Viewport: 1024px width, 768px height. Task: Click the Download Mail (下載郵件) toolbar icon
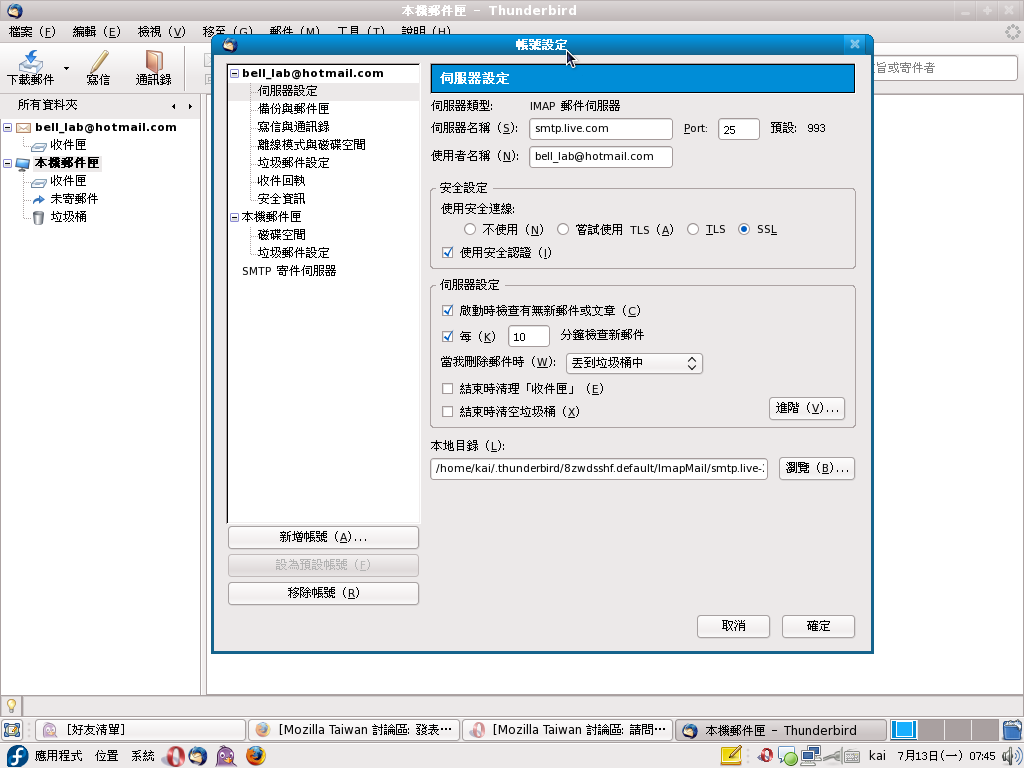pos(30,61)
